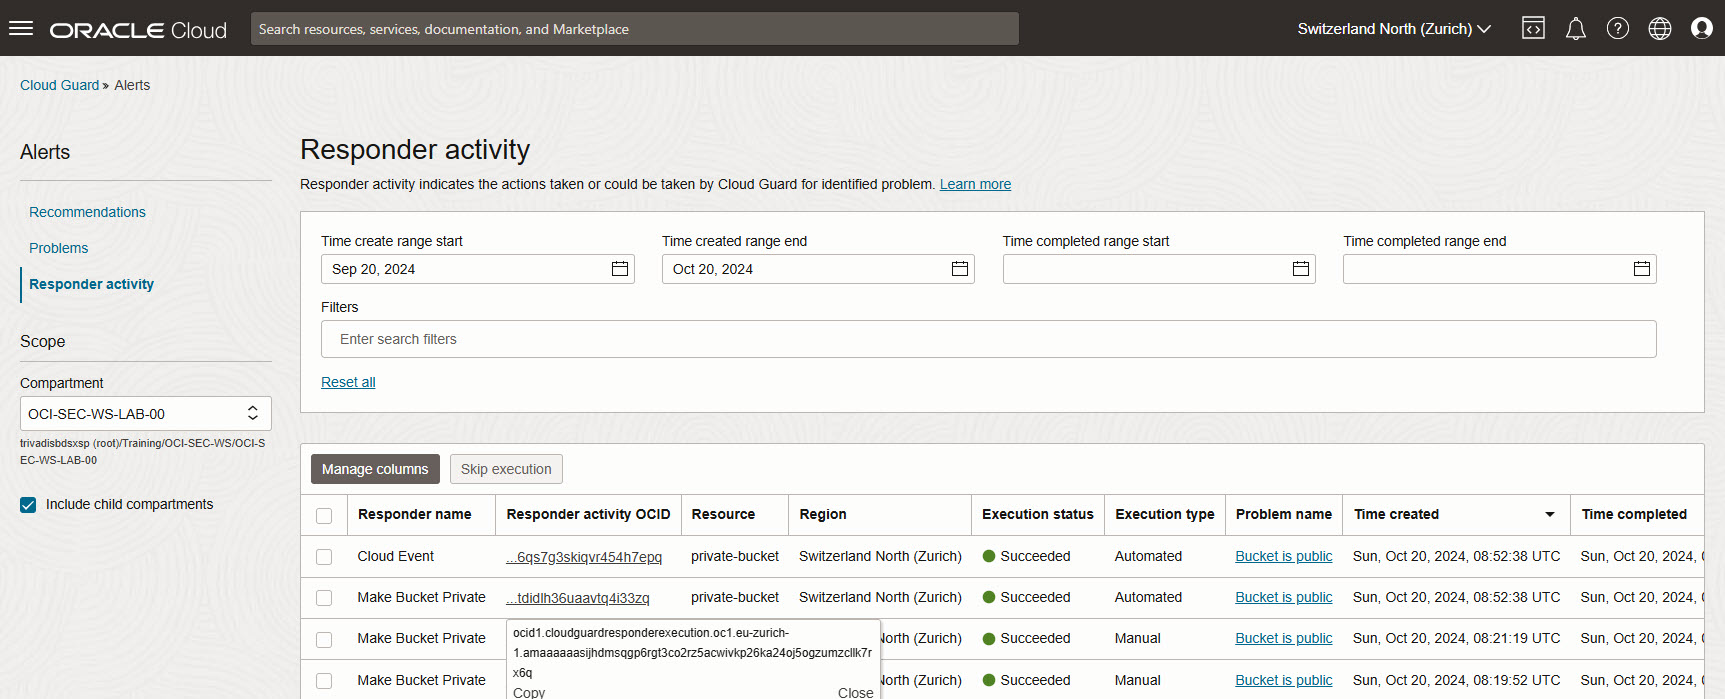Open the notifications bell
Image resolution: width=1725 pixels, height=699 pixels.
click(1576, 28)
